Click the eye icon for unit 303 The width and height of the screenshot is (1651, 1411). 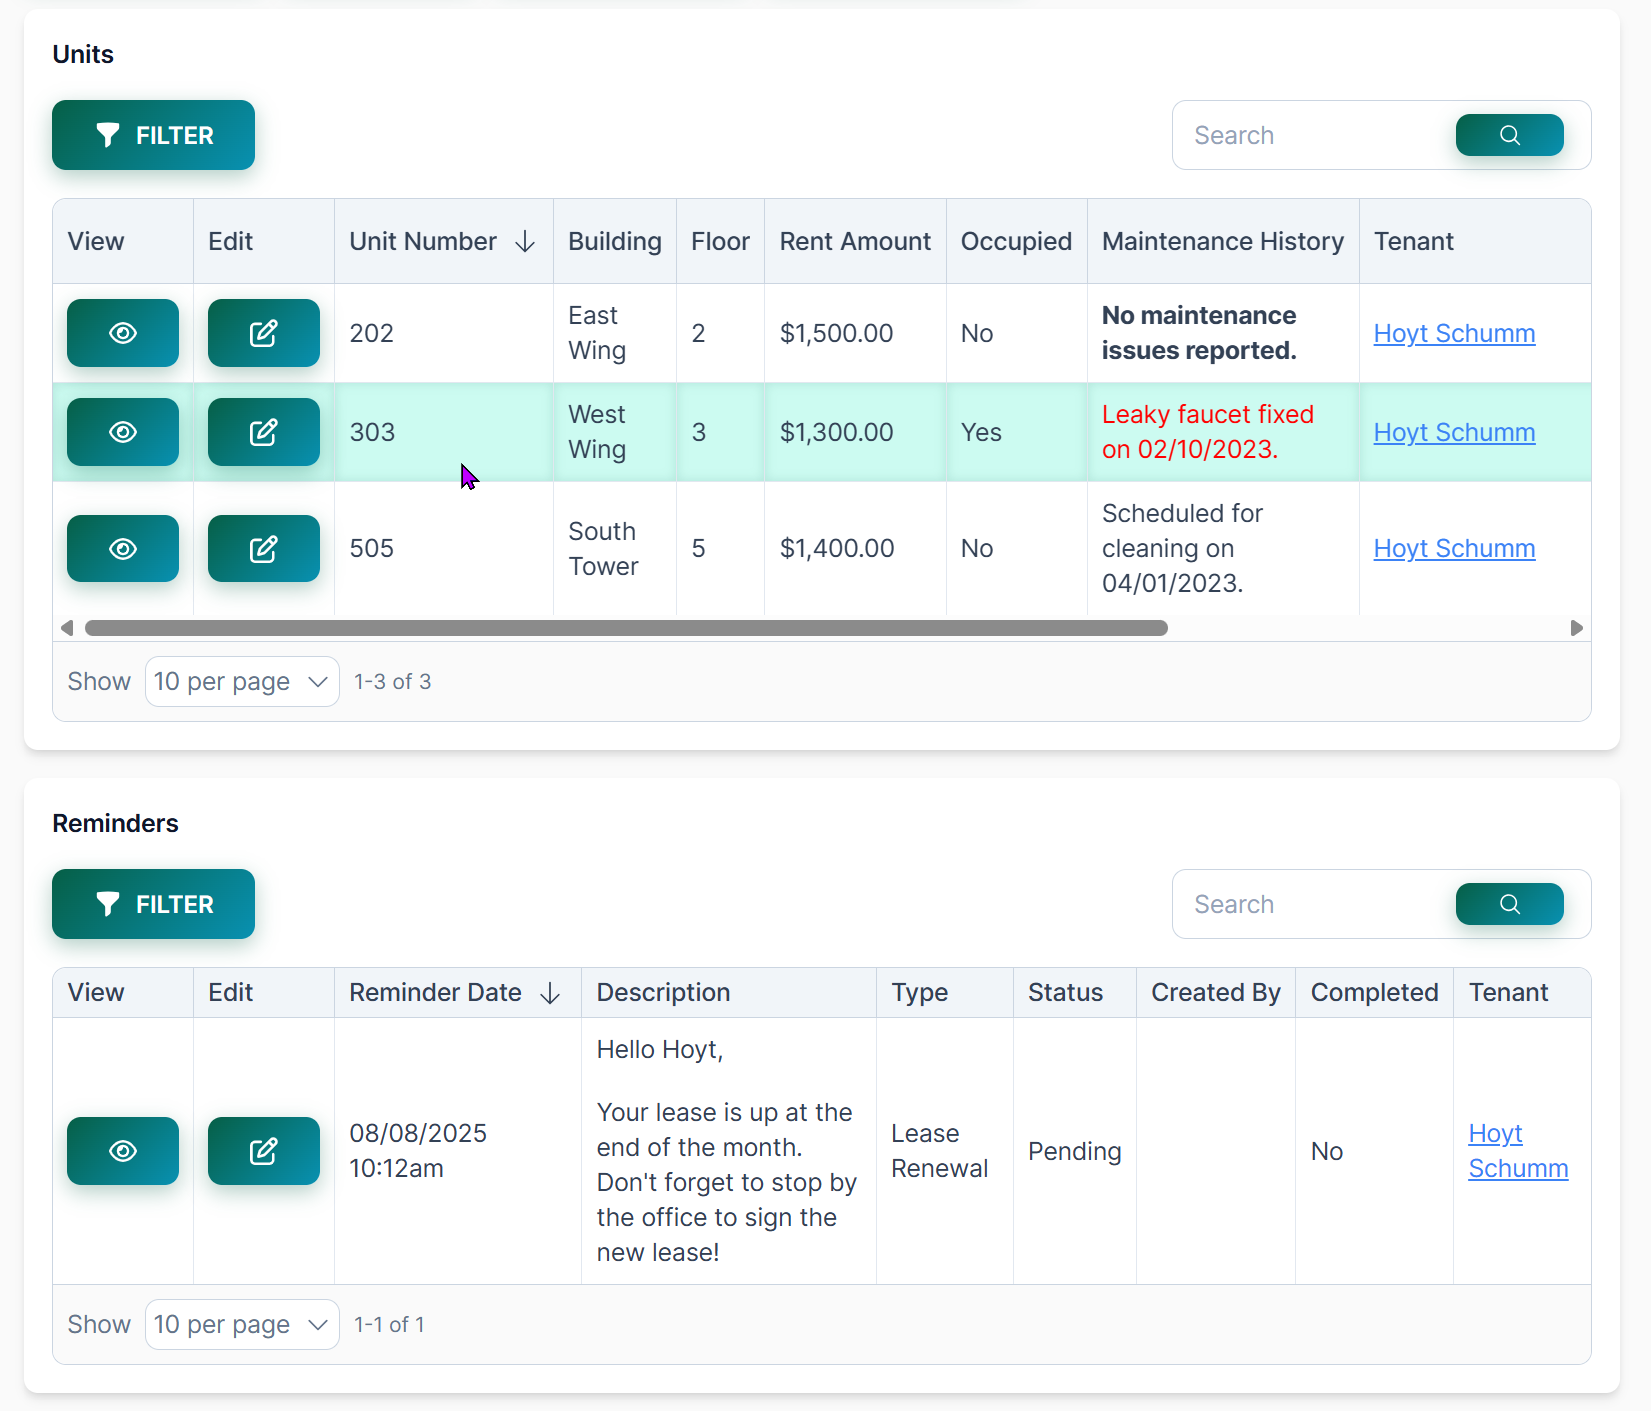pos(122,432)
